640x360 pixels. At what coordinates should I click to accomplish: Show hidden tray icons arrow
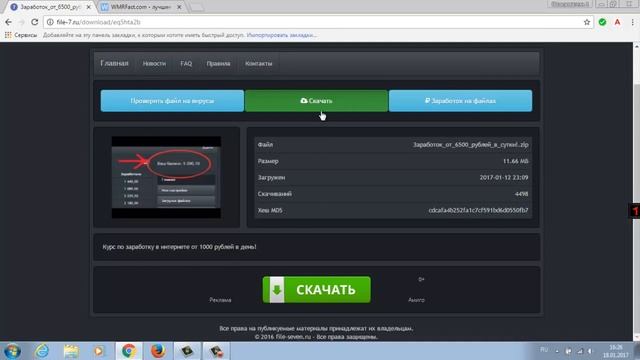pyautogui.click(x=557, y=351)
